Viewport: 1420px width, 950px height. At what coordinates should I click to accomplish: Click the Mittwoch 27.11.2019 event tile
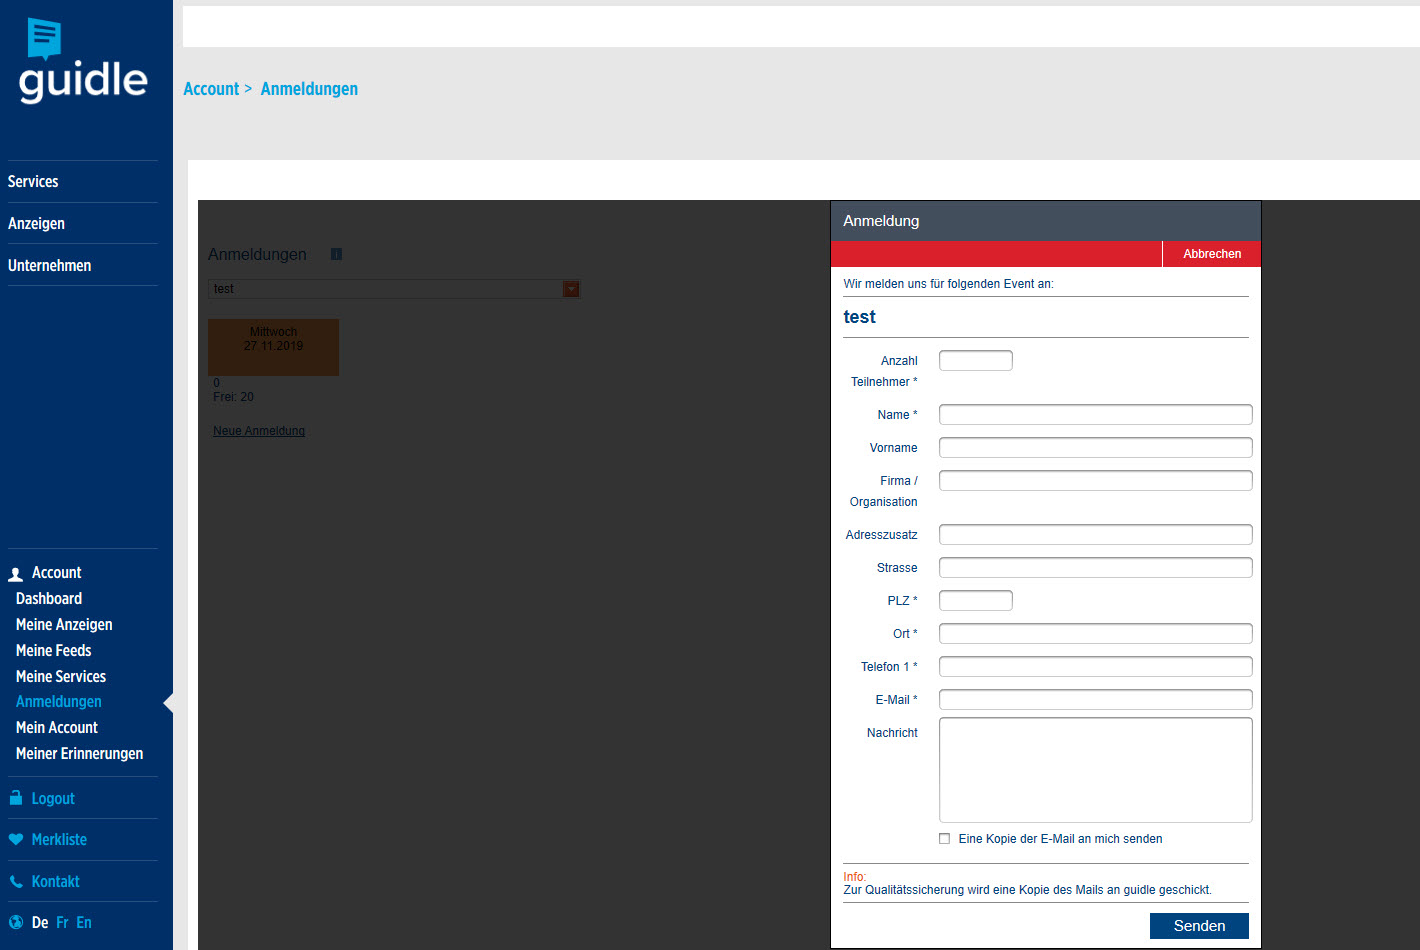tap(273, 347)
